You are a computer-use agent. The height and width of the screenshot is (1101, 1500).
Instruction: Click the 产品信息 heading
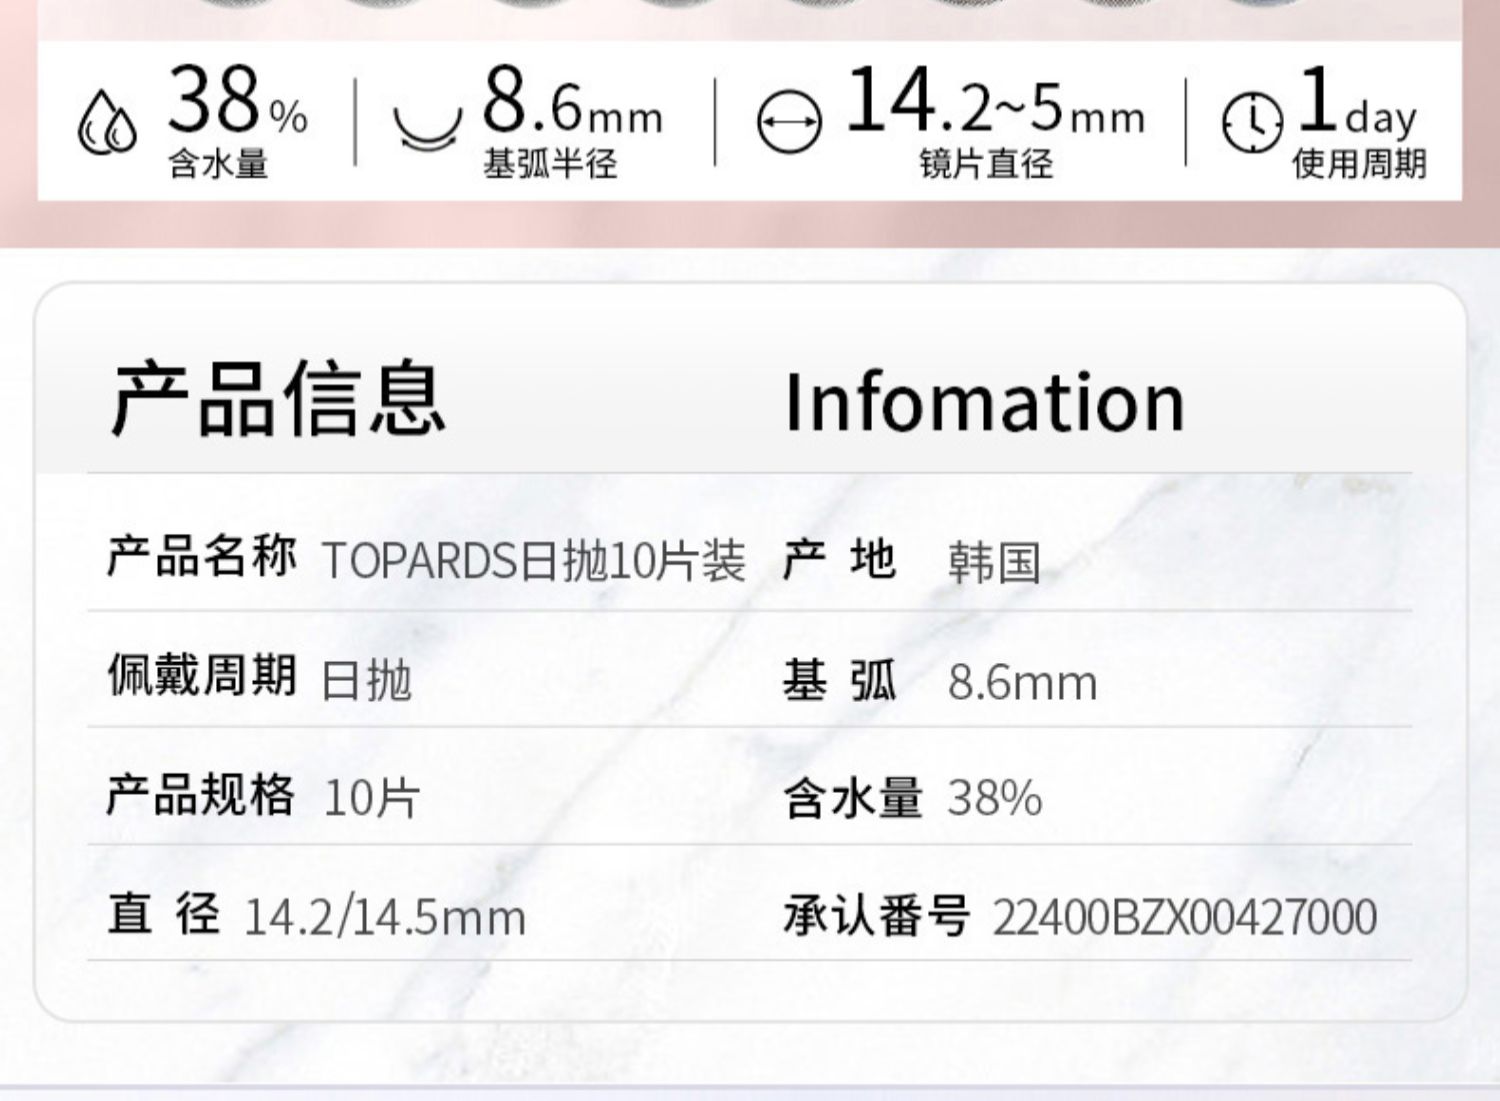[x=278, y=399]
